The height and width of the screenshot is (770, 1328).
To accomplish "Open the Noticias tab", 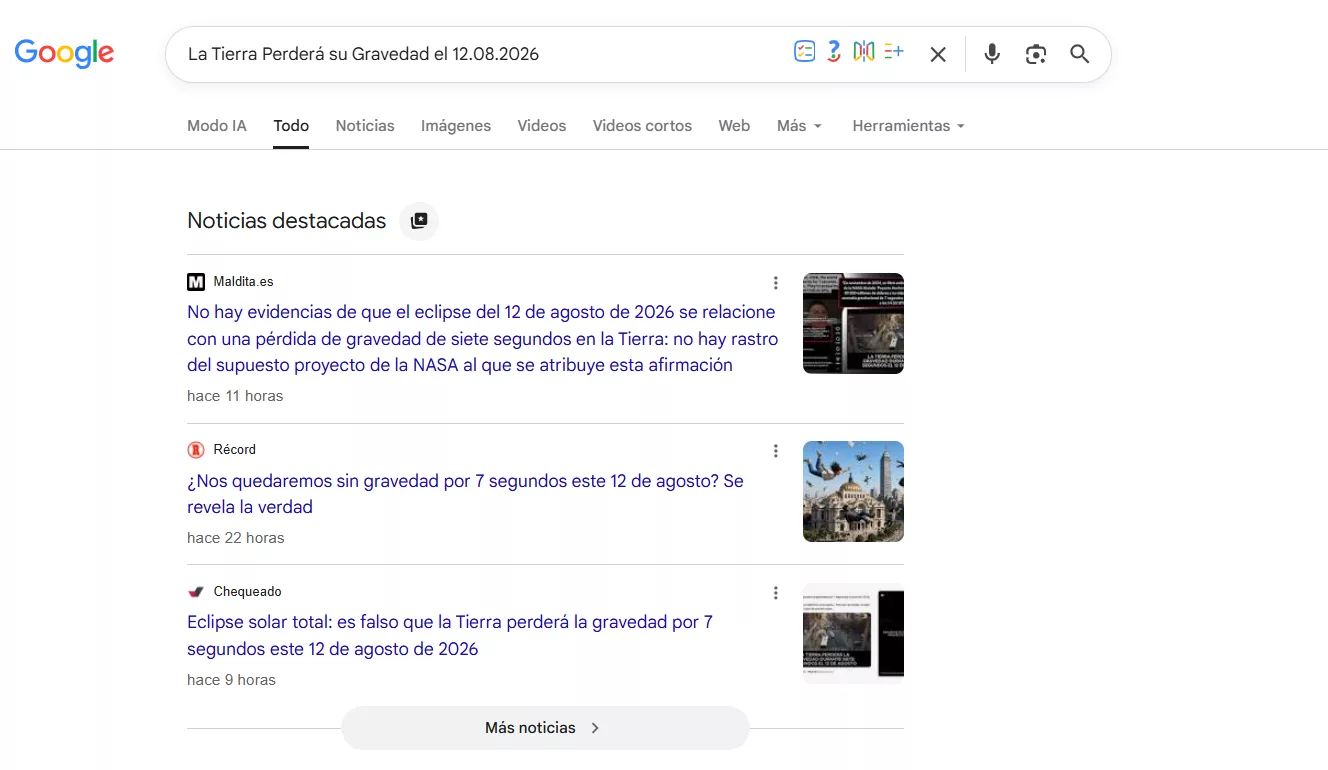I will (x=365, y=126).
